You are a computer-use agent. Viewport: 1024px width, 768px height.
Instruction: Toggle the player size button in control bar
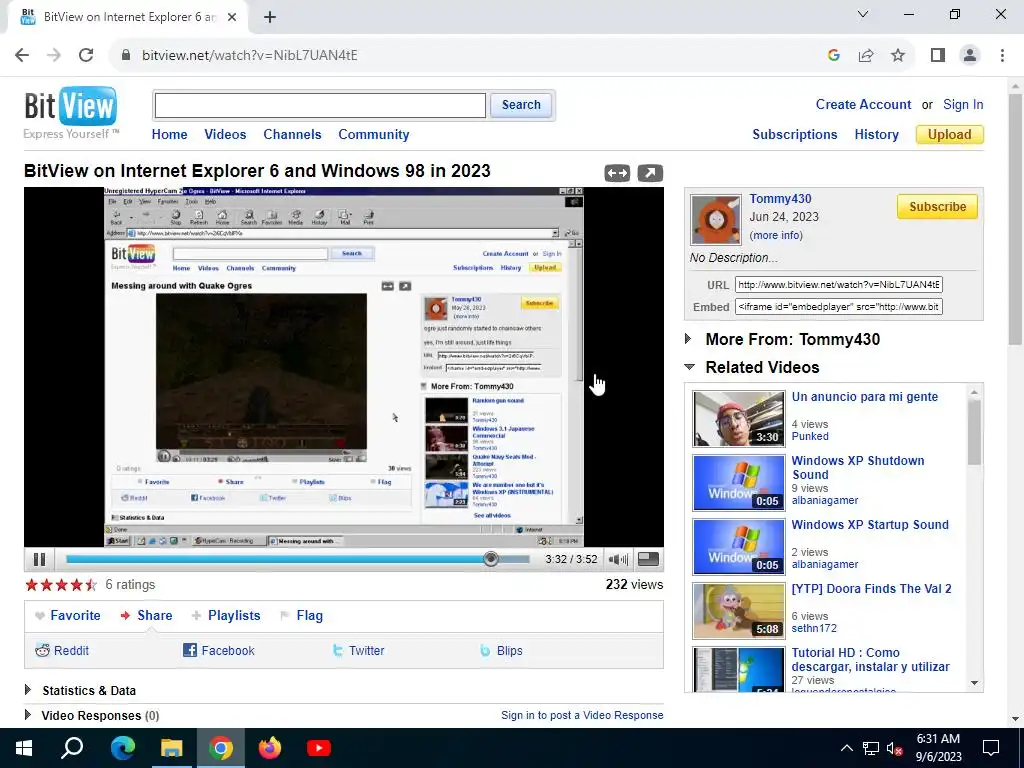click(648, 559)
